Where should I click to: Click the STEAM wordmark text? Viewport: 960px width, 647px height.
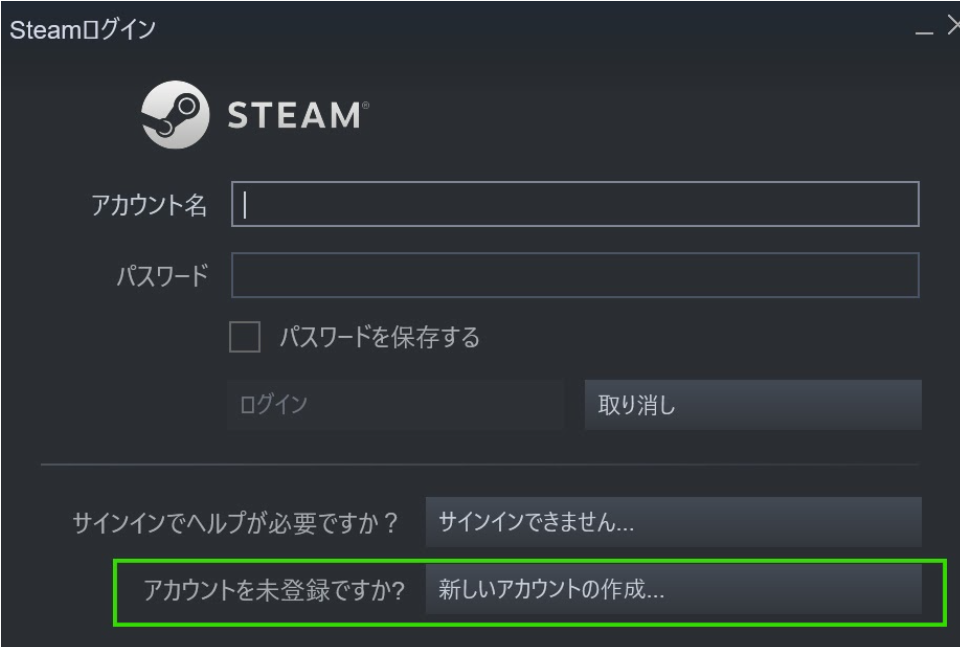click(x=294, y=116)
